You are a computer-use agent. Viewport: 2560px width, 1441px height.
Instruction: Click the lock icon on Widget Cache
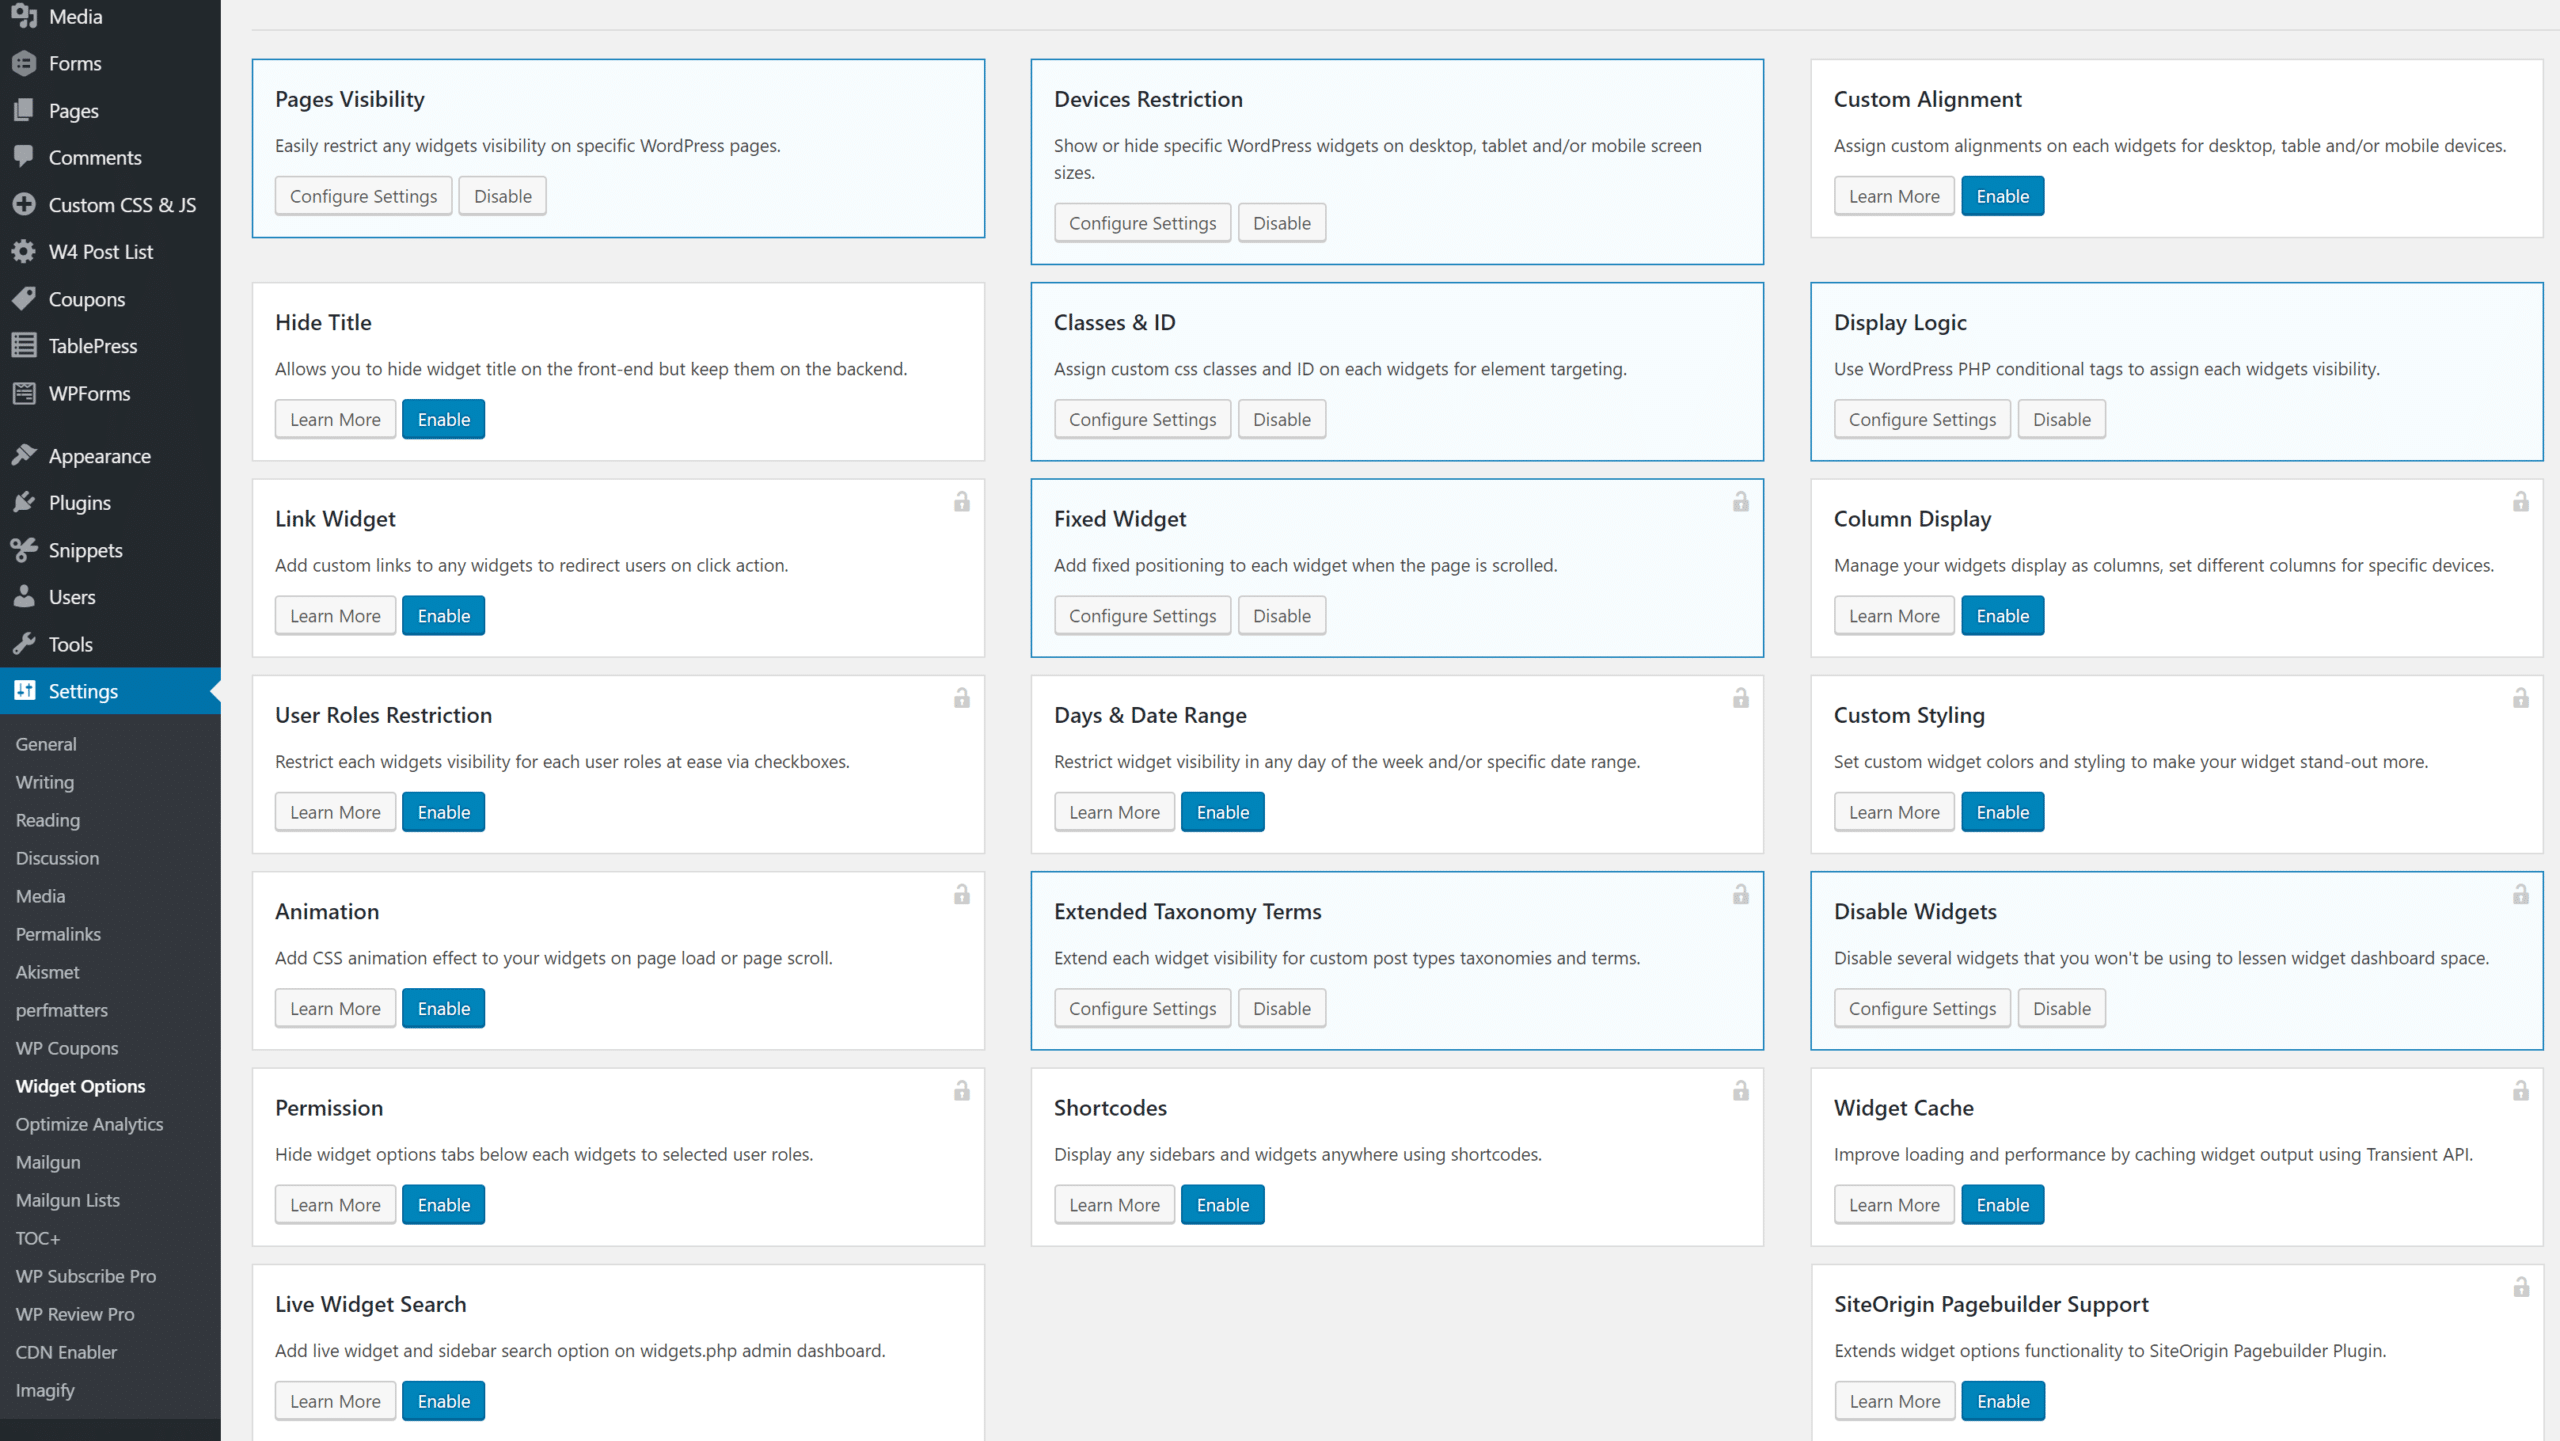[2520, 1091]
